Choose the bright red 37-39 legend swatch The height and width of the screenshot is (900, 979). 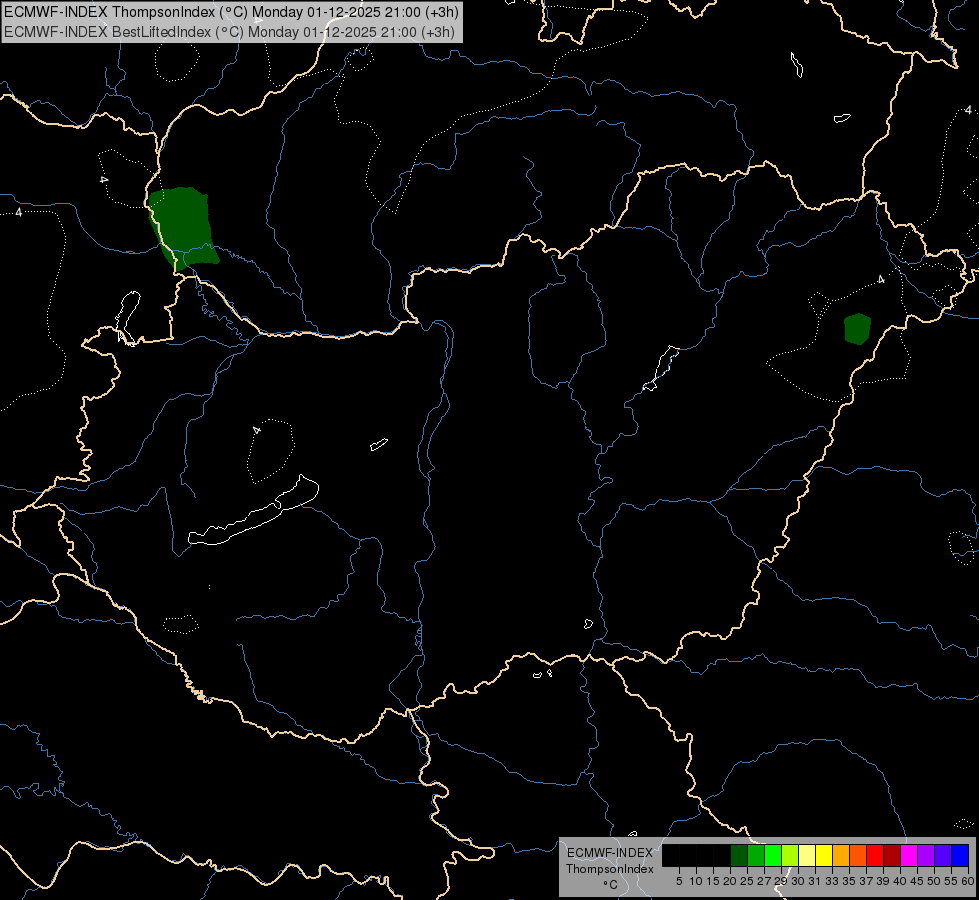875,855
